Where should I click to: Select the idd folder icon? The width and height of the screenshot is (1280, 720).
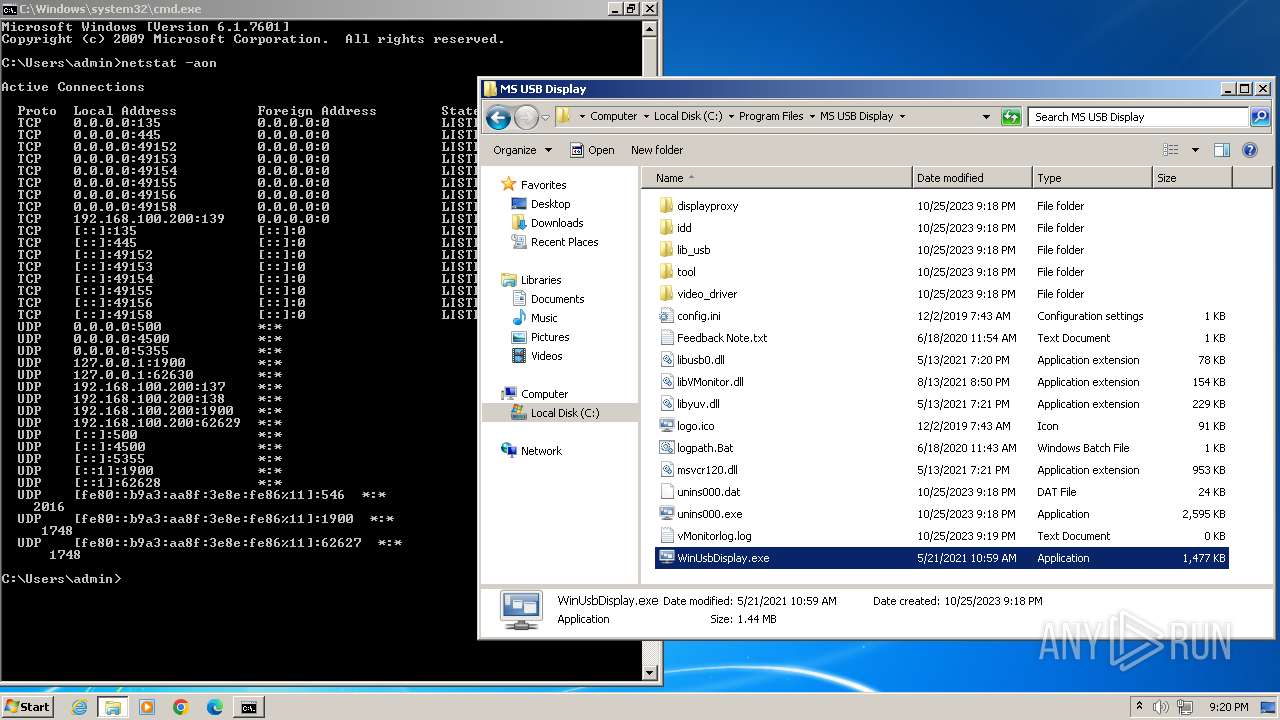(667, 228)
